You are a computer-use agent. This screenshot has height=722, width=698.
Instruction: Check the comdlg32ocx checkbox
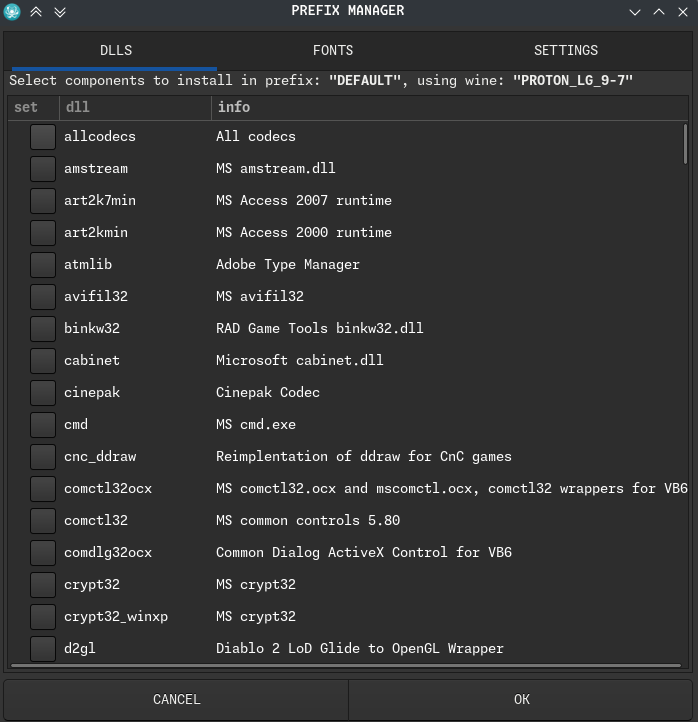click(x=43, y=553)
